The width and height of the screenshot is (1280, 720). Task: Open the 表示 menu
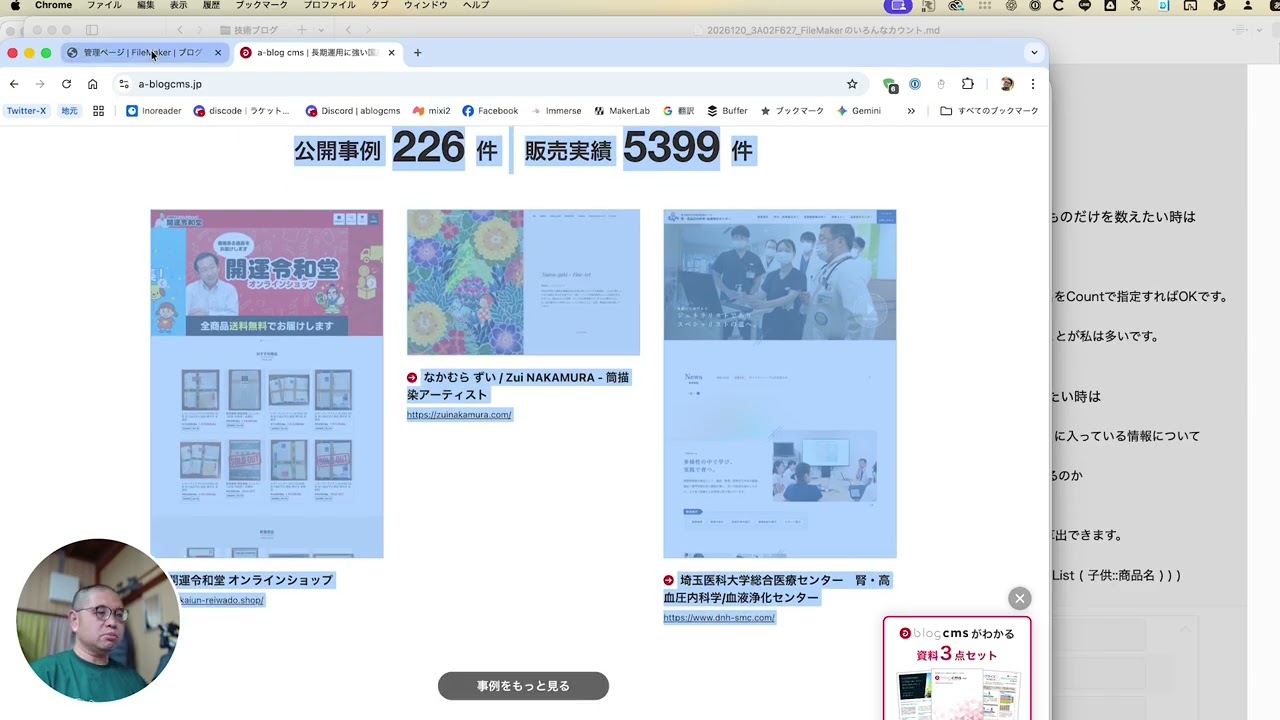tap(178, 6)
